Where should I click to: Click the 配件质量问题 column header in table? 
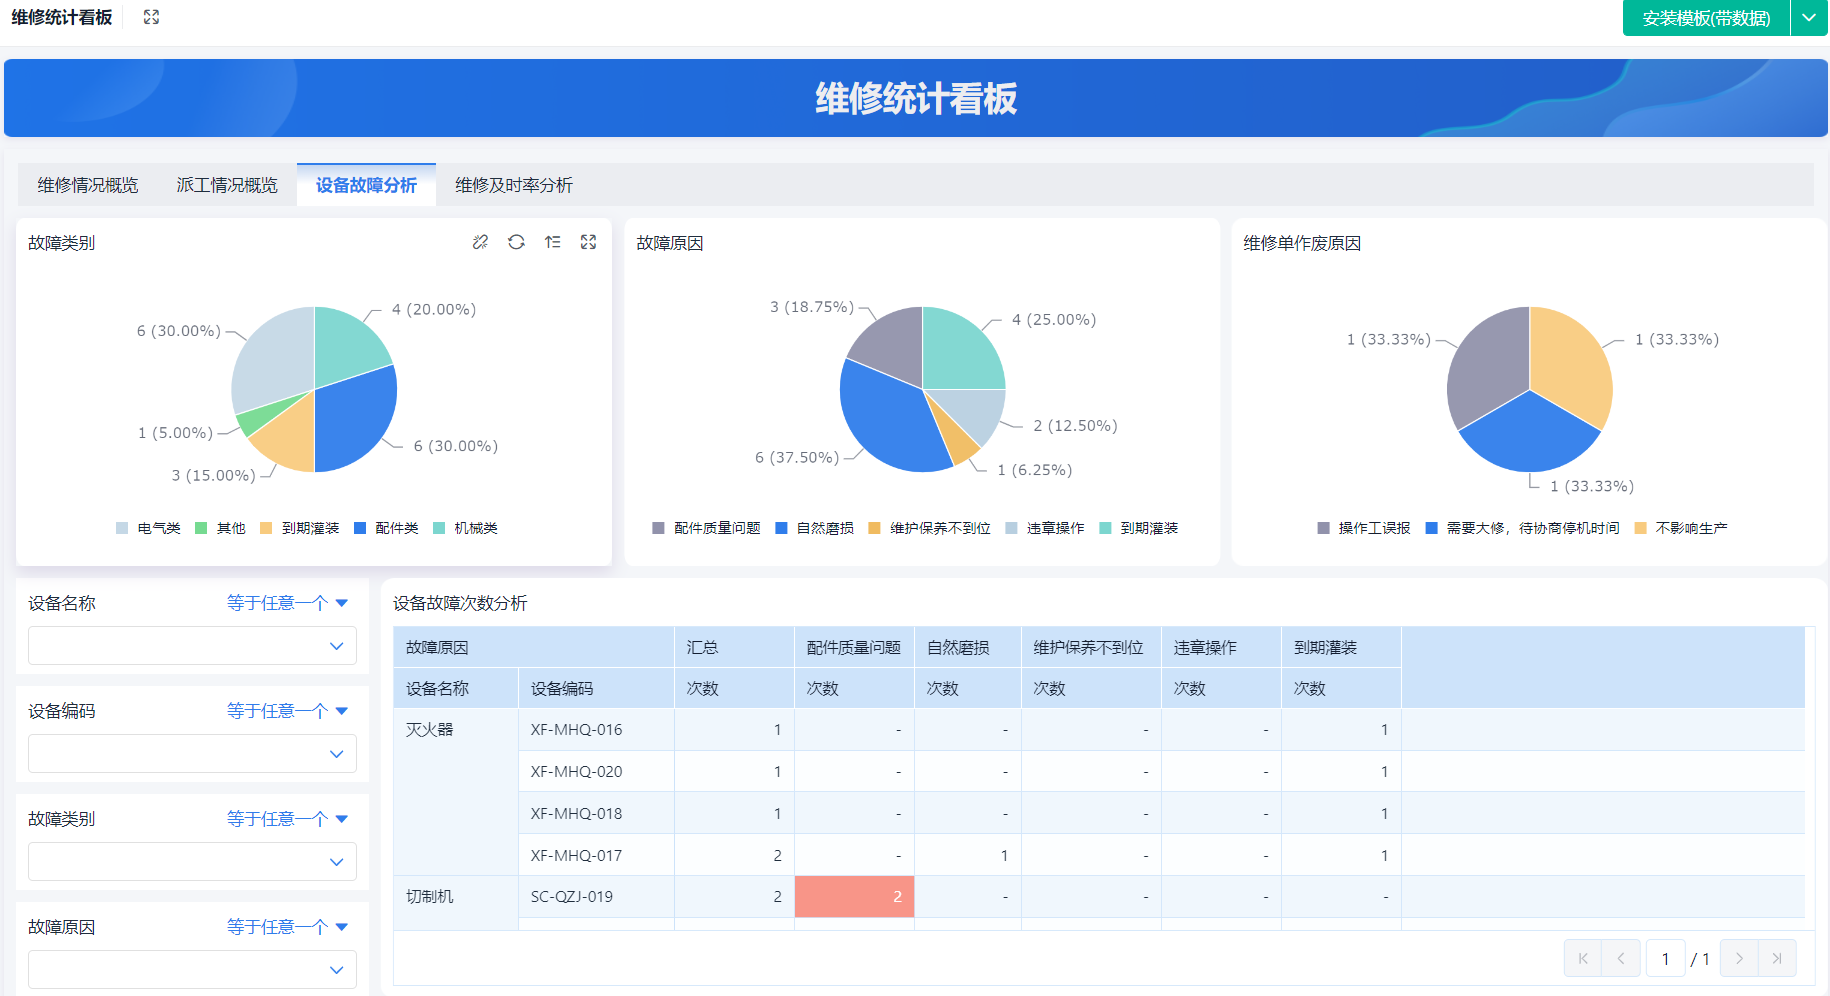[854, 648]
